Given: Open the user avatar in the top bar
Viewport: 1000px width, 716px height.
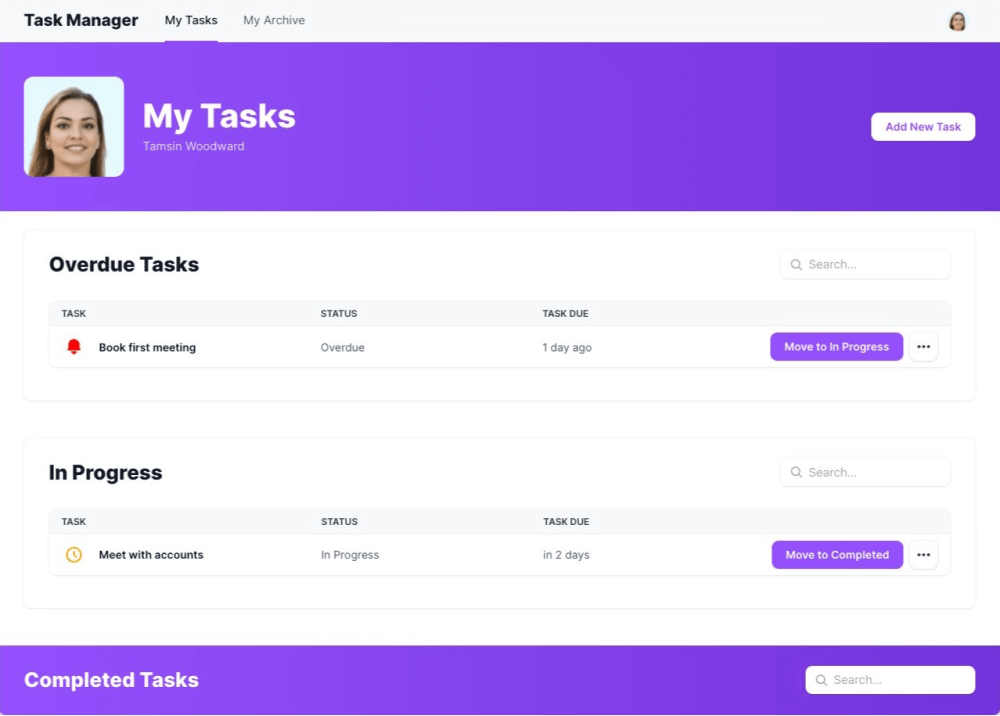Looking at the screenshot, I should point(957,20).
